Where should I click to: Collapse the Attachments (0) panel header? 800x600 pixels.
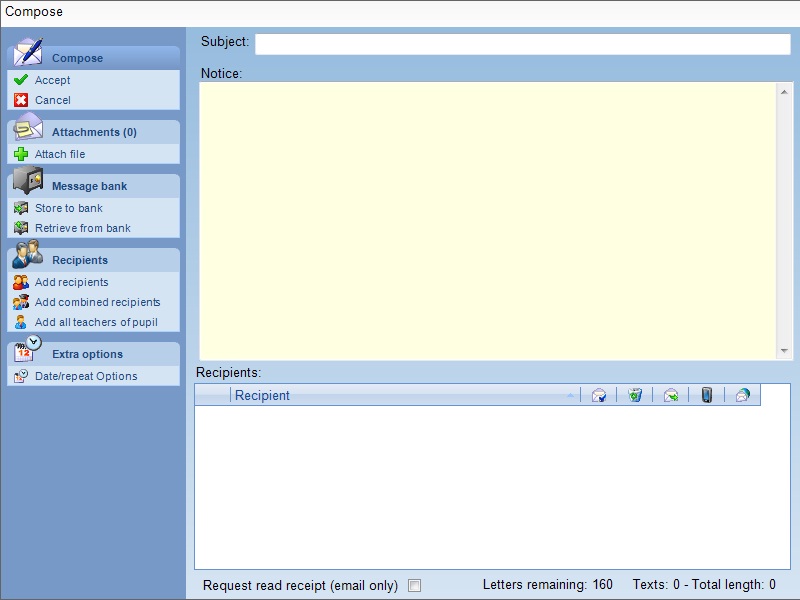pos(93,132)
